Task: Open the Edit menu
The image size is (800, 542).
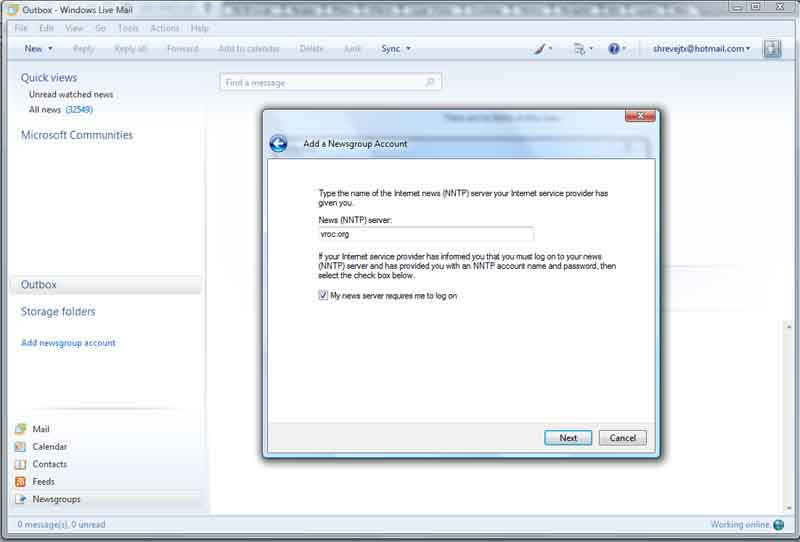Action: pos(46,28)
